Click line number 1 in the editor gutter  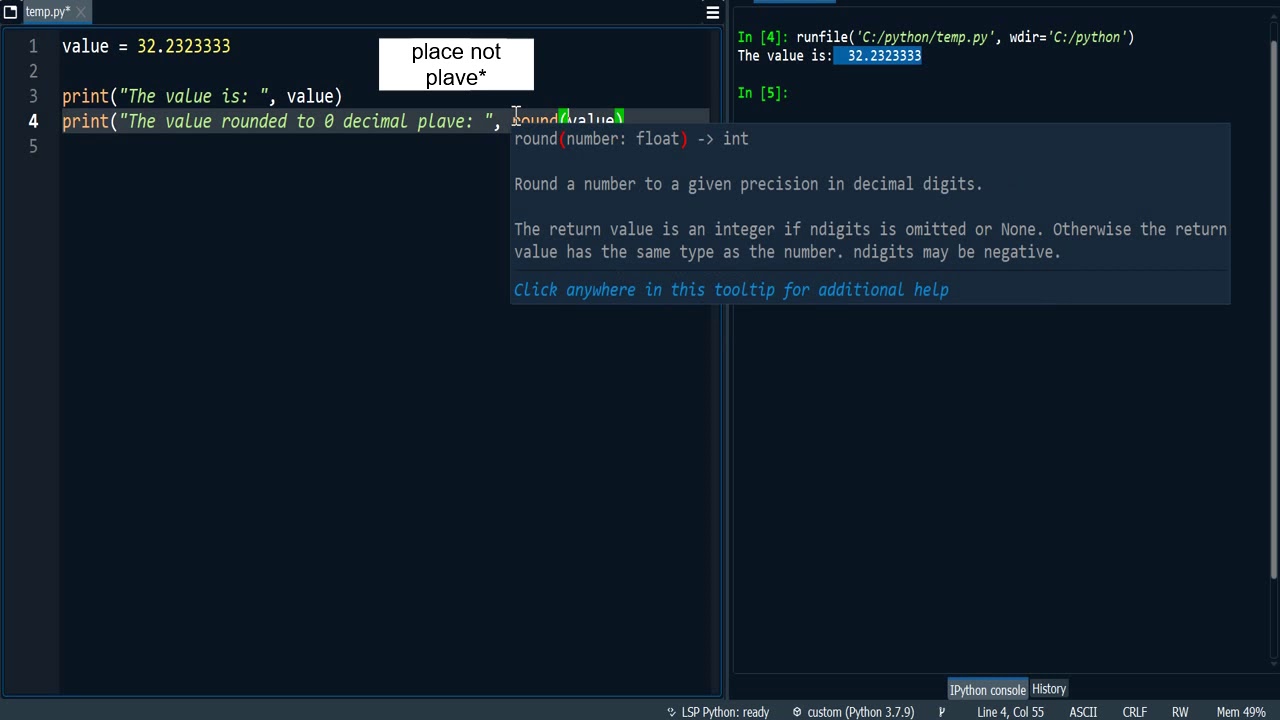[x=33, y=46]
